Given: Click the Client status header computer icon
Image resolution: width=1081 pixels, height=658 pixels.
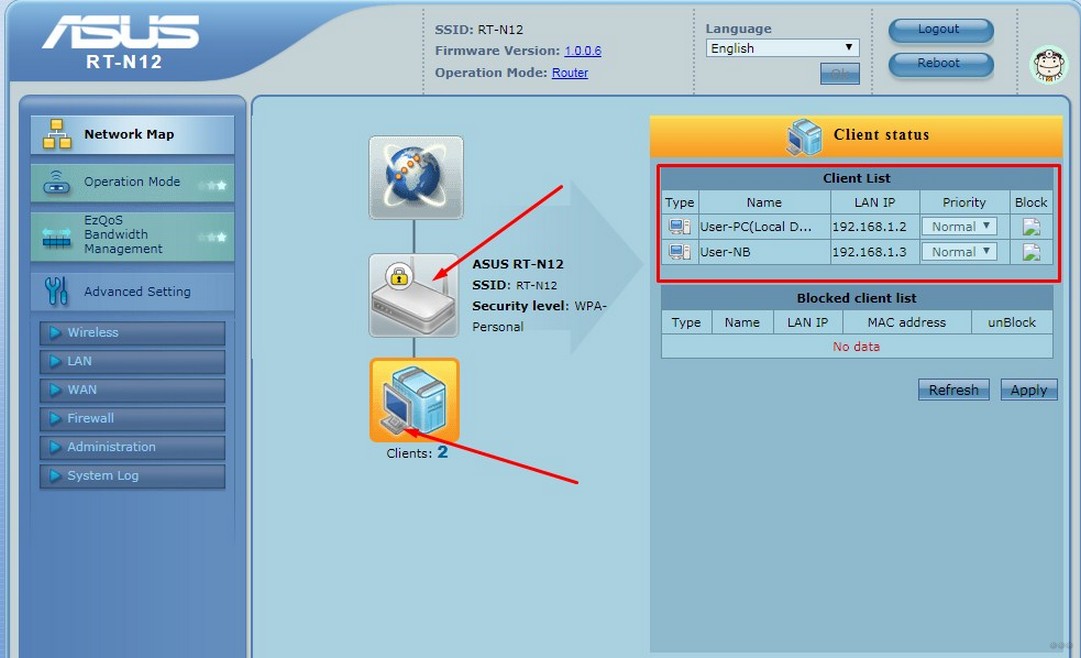Looking at the screenshot, I should pyautogui.click(x=804, y=136).
